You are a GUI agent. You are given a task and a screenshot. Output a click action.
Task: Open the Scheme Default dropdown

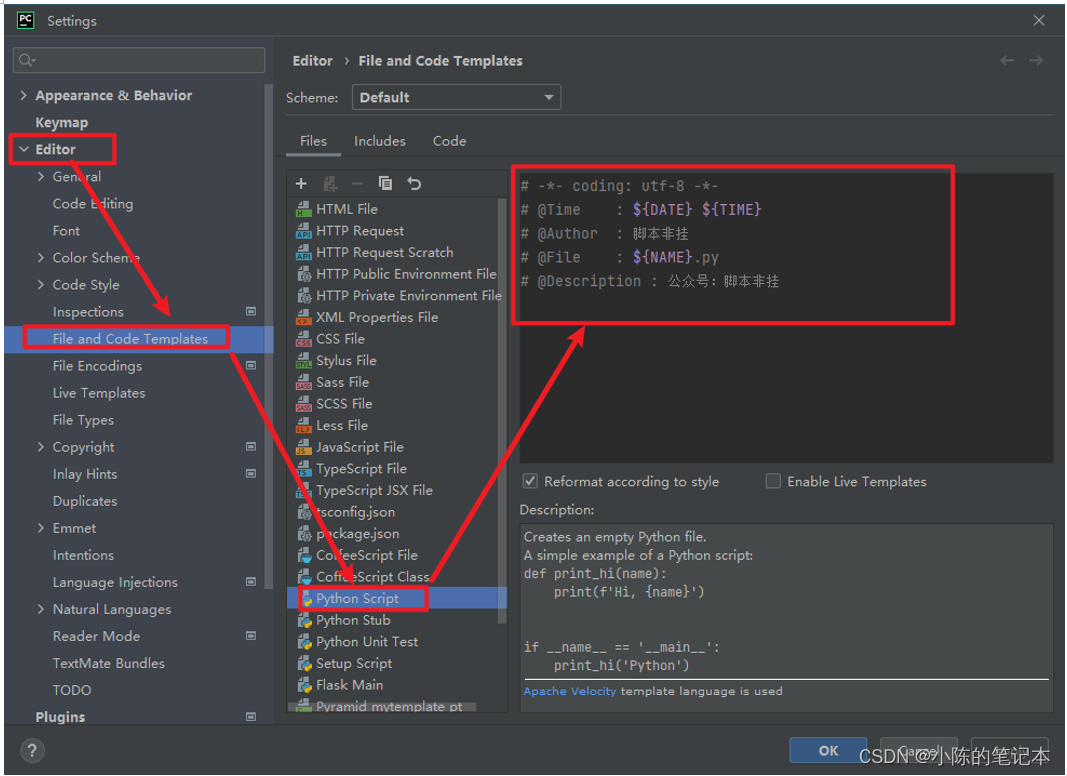coord(456,97)
